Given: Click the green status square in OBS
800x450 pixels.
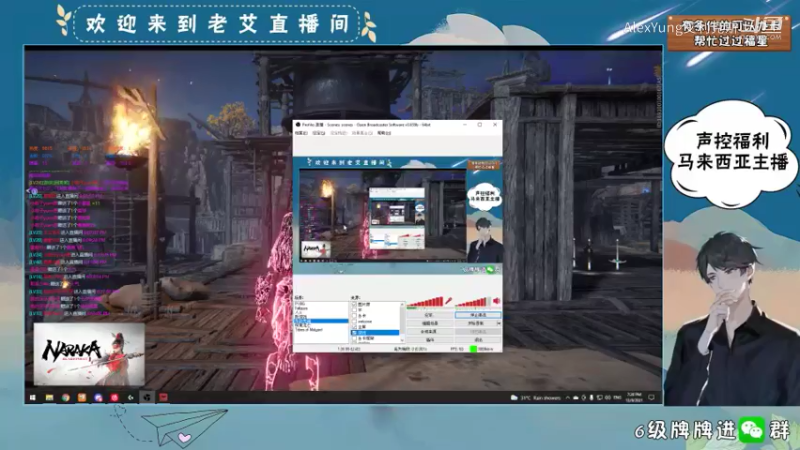Looking at the screenshot, I should pos(473,349).
